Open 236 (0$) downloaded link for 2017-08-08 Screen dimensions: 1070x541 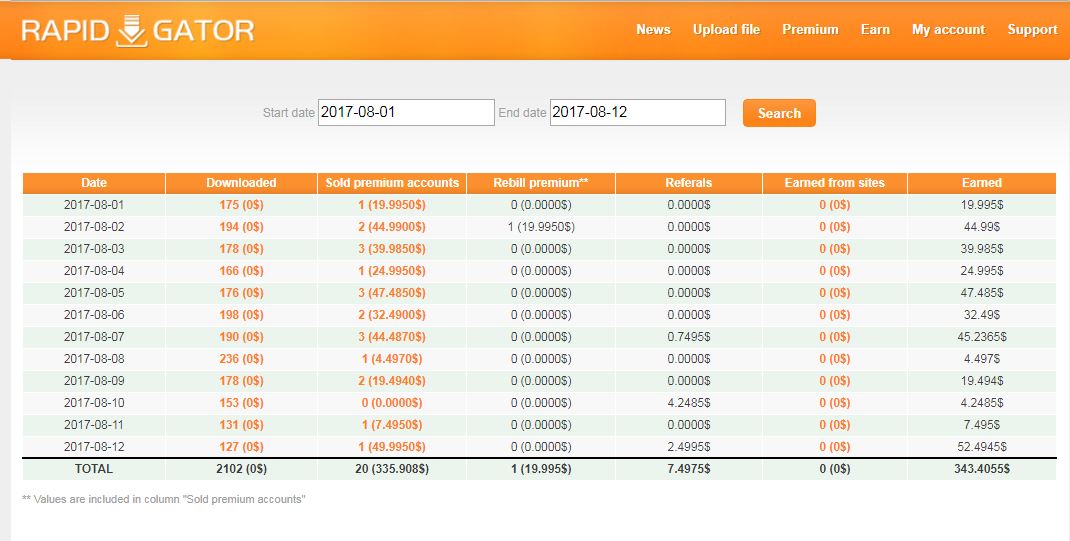[241, 359]
